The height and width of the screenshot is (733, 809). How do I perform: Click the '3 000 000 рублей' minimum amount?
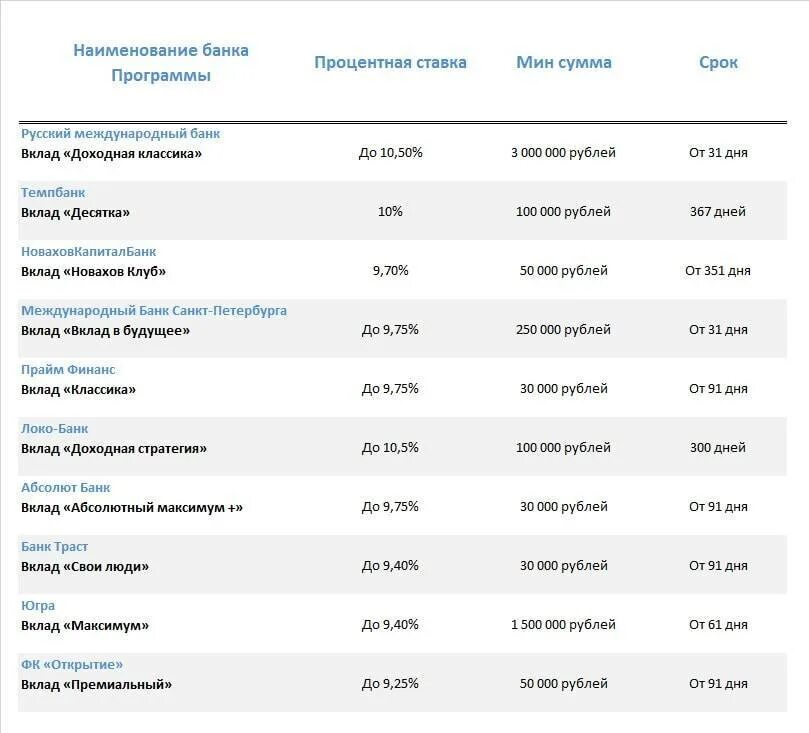tap(563, 153)
